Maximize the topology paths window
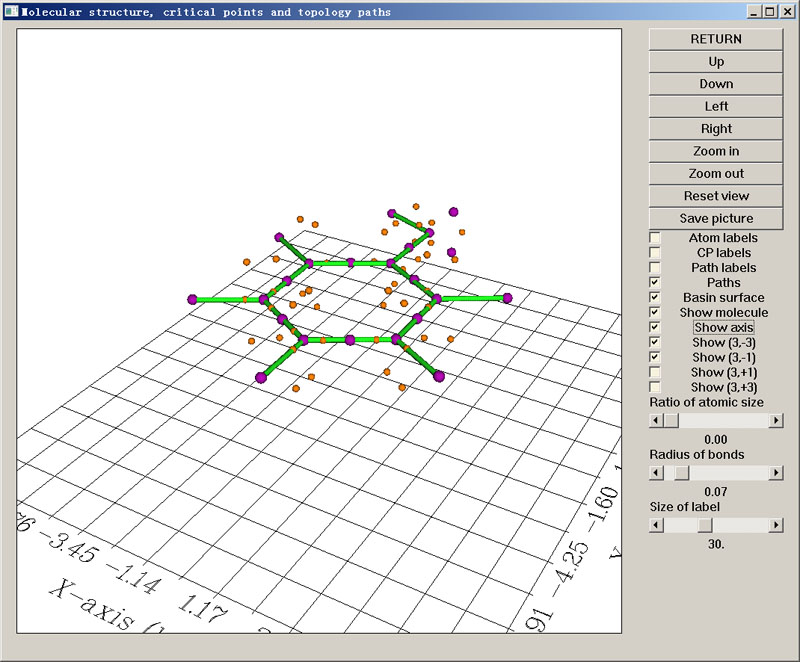The image size is (800, 662). 770,12
